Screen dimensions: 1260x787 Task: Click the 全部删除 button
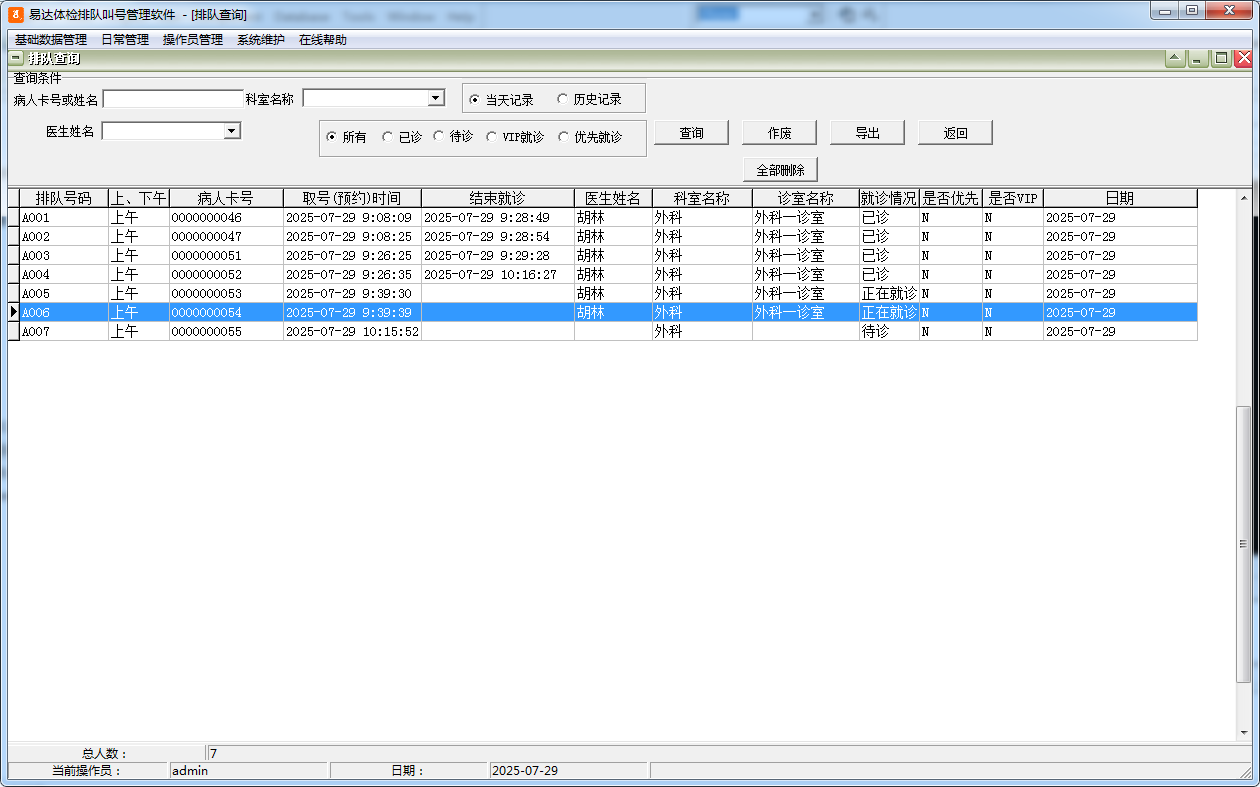pyautogui.click(x=779, y=168)
